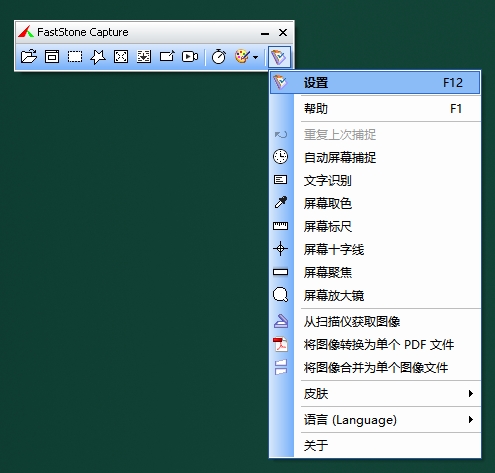This screenshot has height=473, width=495.
Task: Start the screen recorder icon
Action: click(190, 57)
